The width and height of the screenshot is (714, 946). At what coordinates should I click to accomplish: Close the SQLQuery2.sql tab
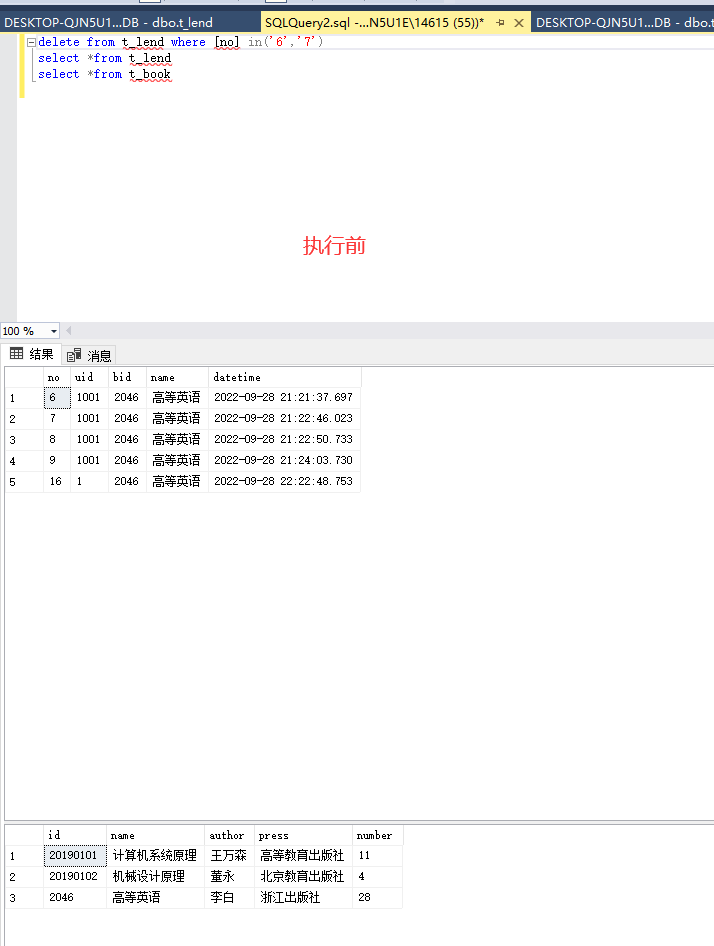(x=518, y=23)
